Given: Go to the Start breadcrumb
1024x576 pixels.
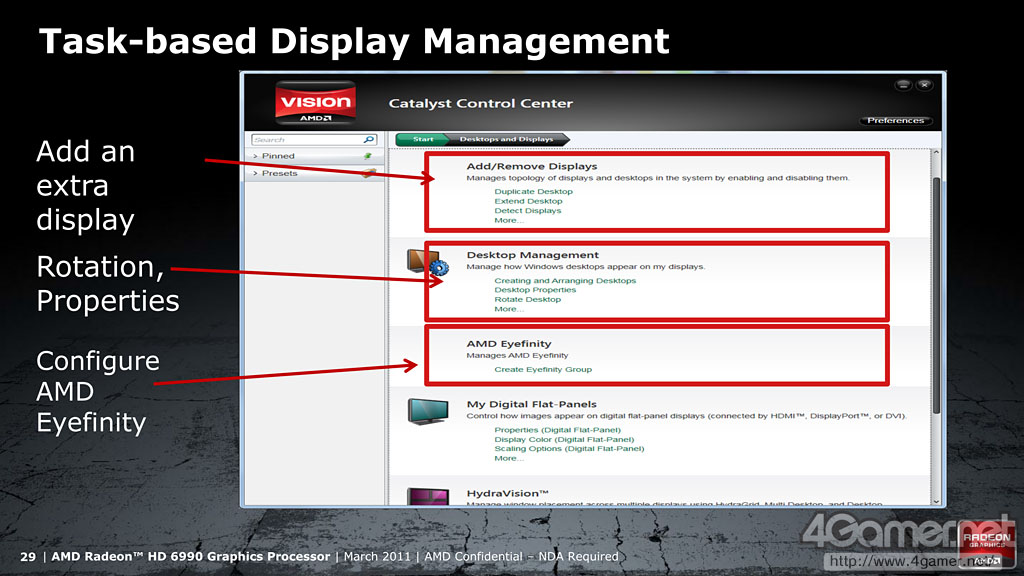Looking at the screenshot, I should 422,139.
